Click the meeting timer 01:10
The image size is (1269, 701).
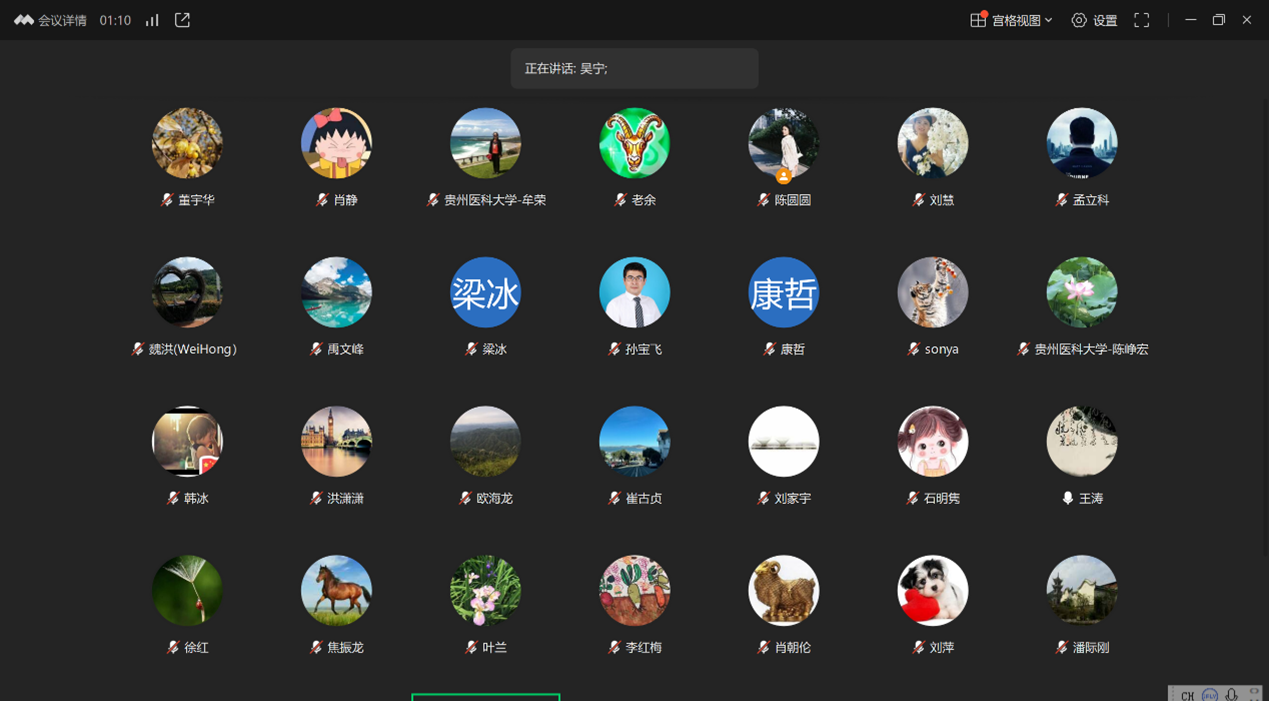tap(115, 20)
